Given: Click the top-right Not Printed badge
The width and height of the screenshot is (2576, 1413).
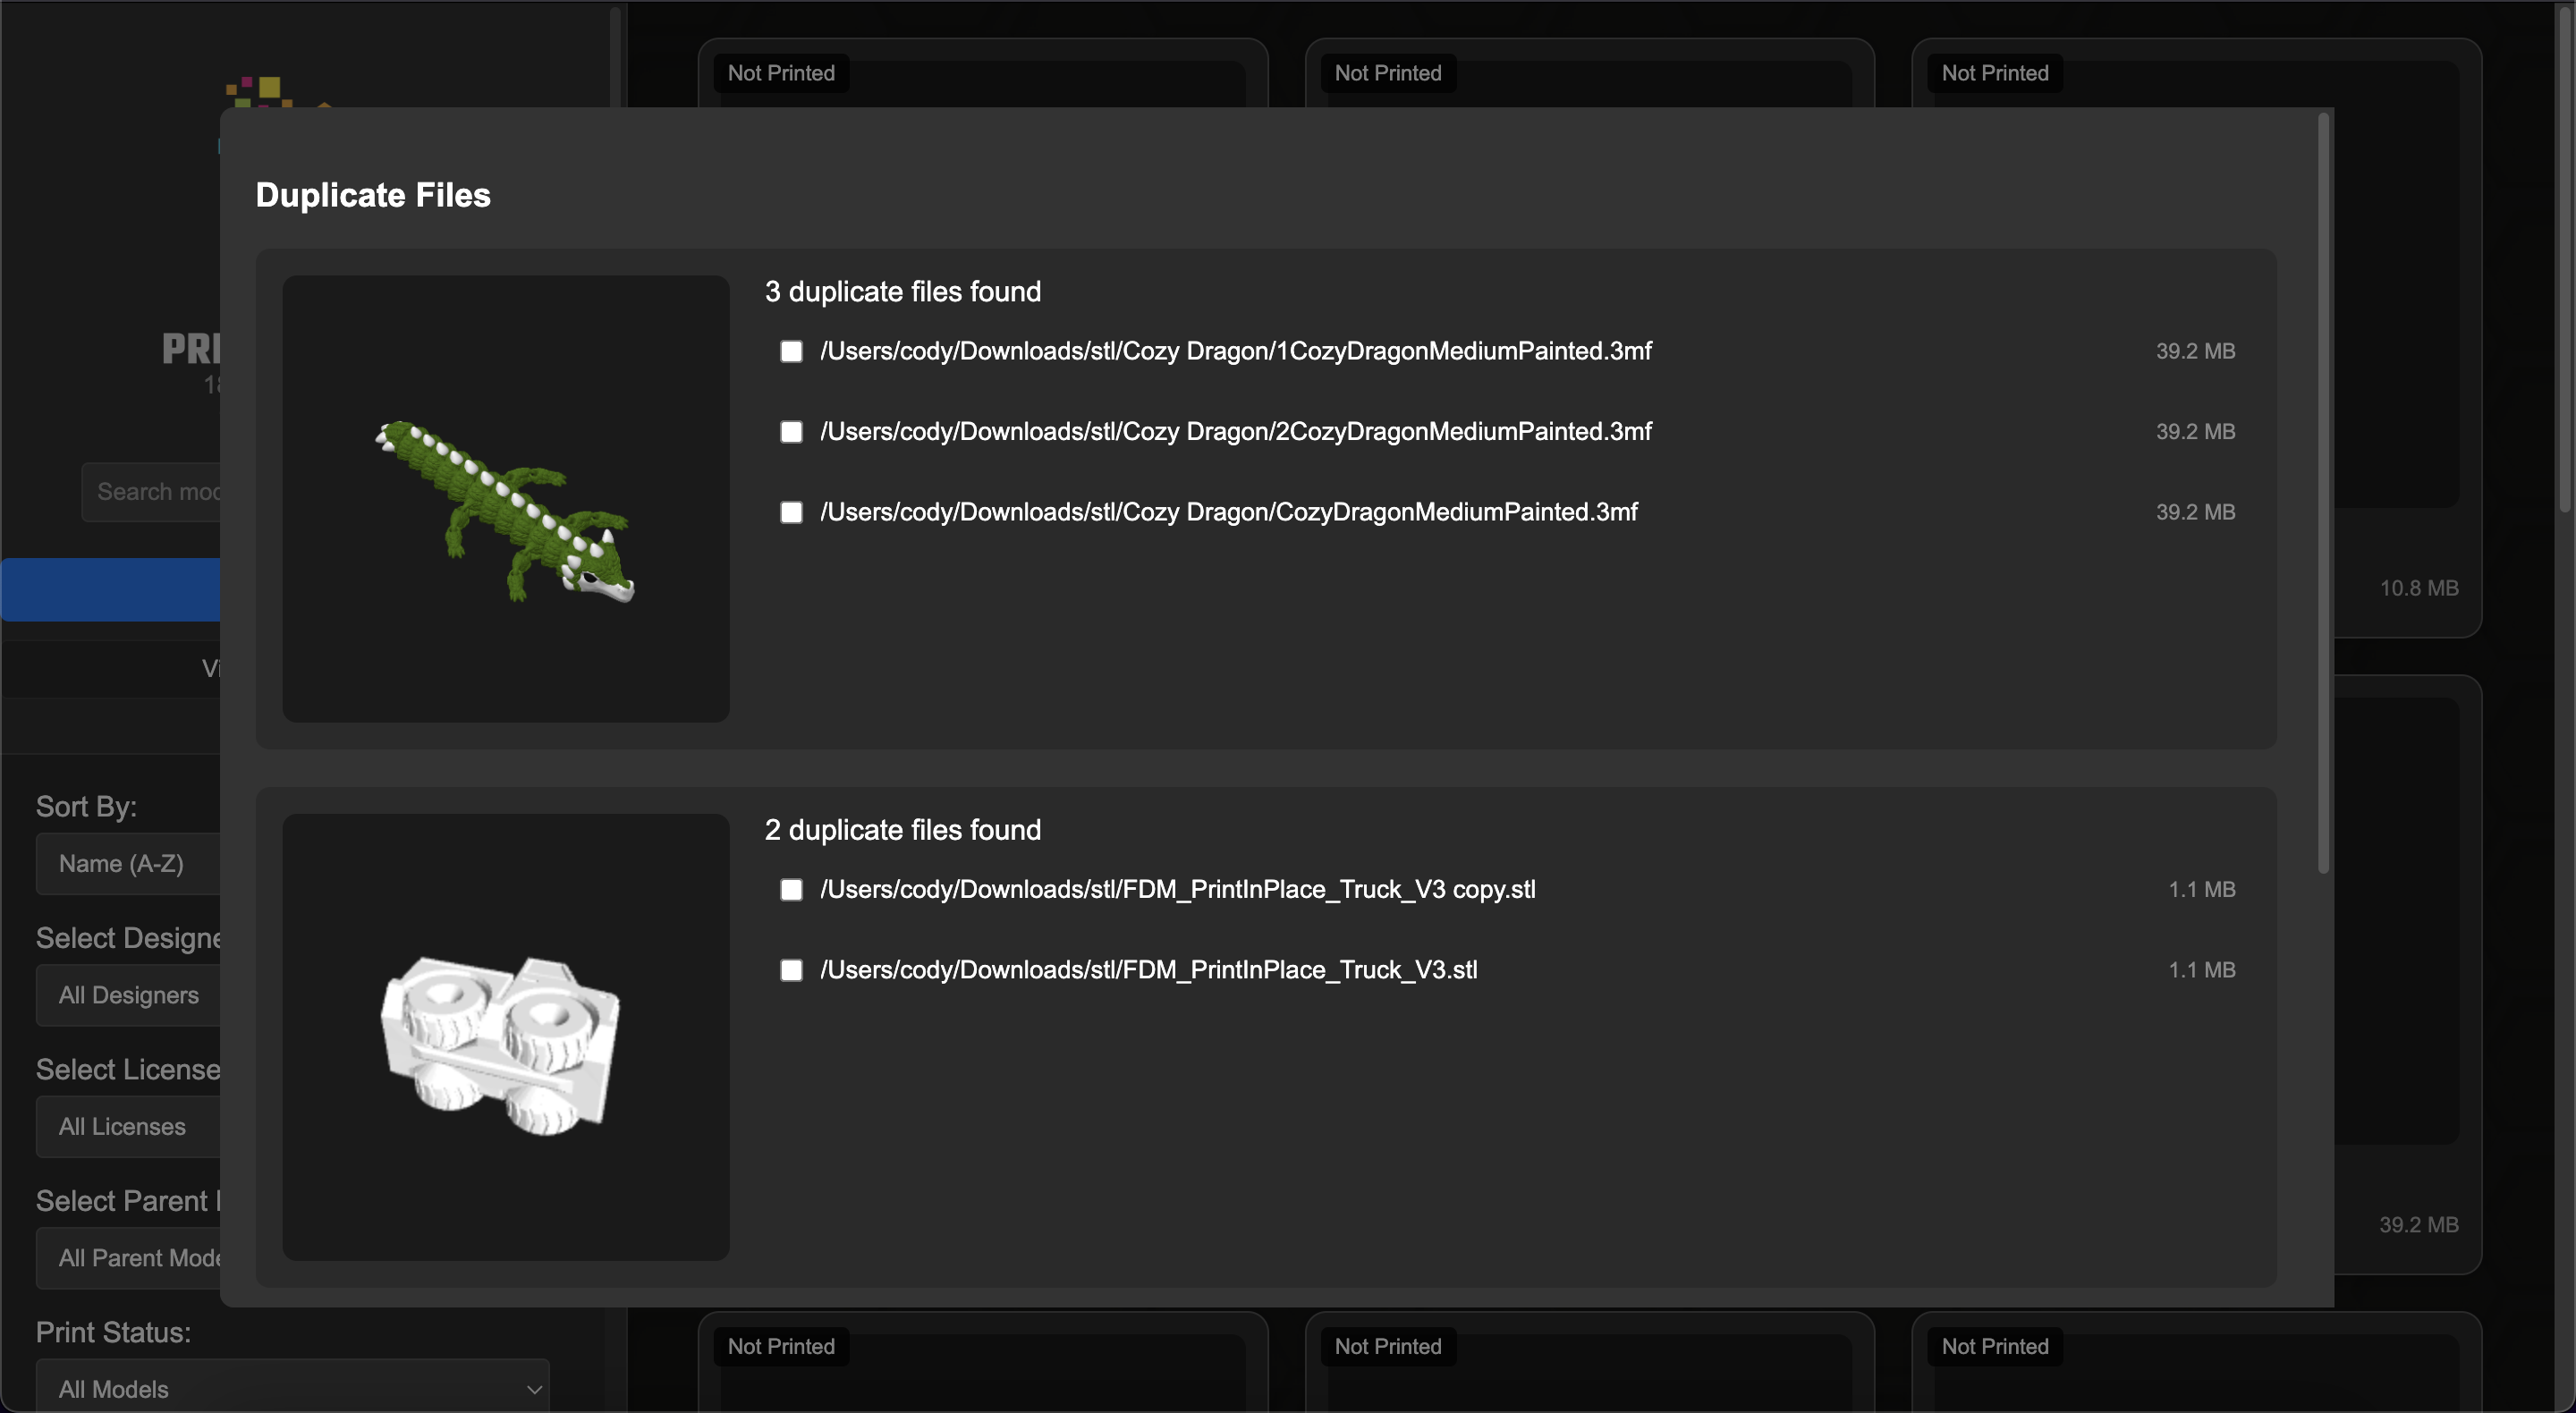Looking at the screenshot, I should coord(1995,73).
